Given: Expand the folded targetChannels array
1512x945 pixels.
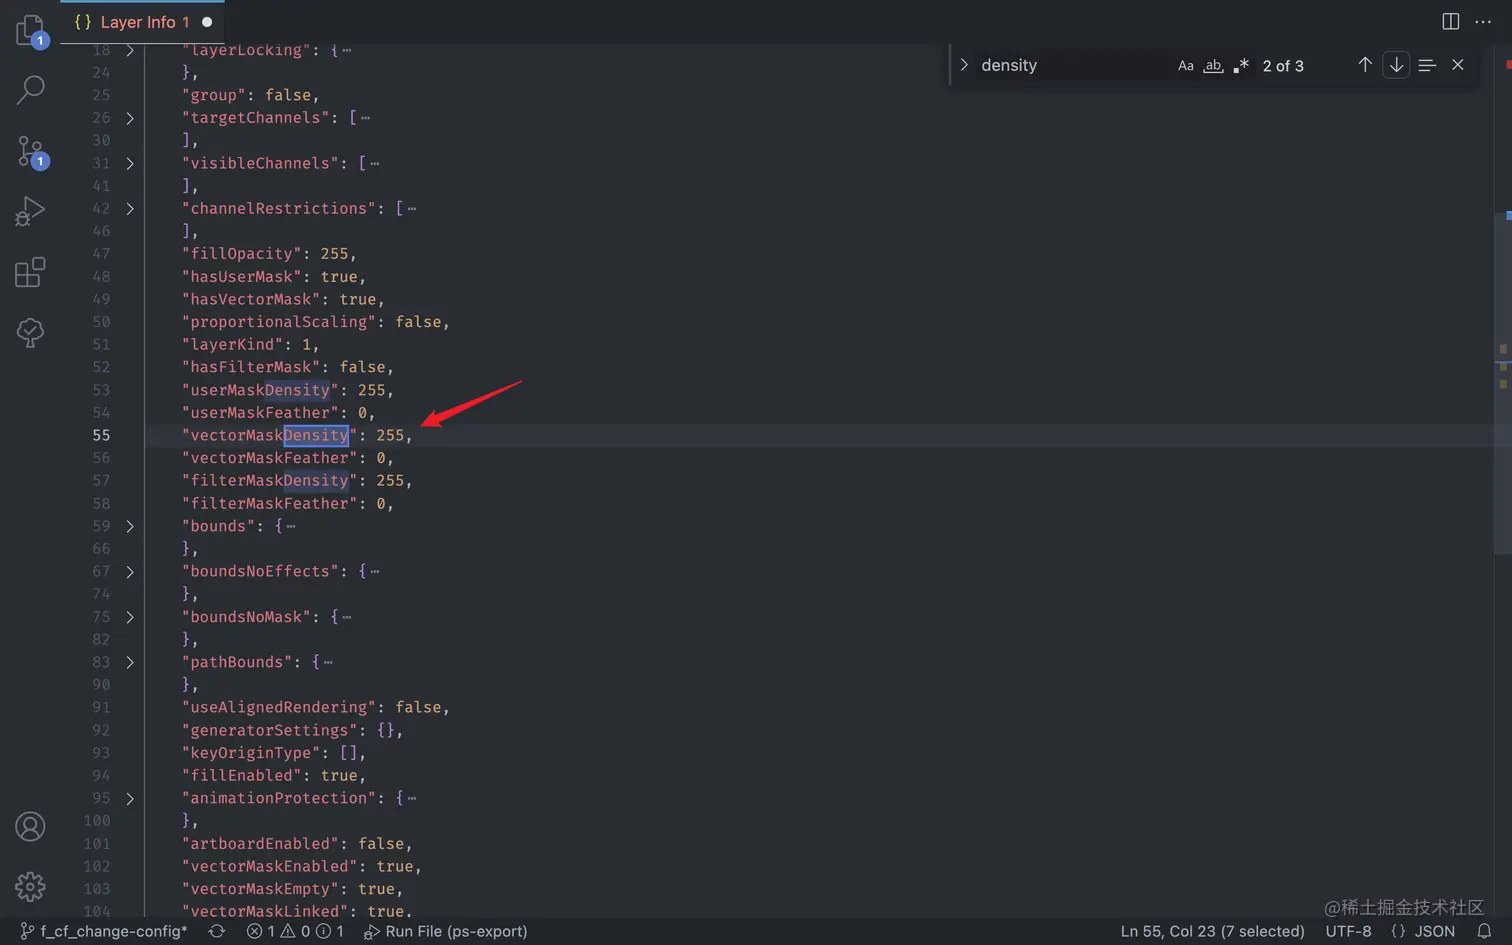Looking at the screenshot, I should coord(130,118).
